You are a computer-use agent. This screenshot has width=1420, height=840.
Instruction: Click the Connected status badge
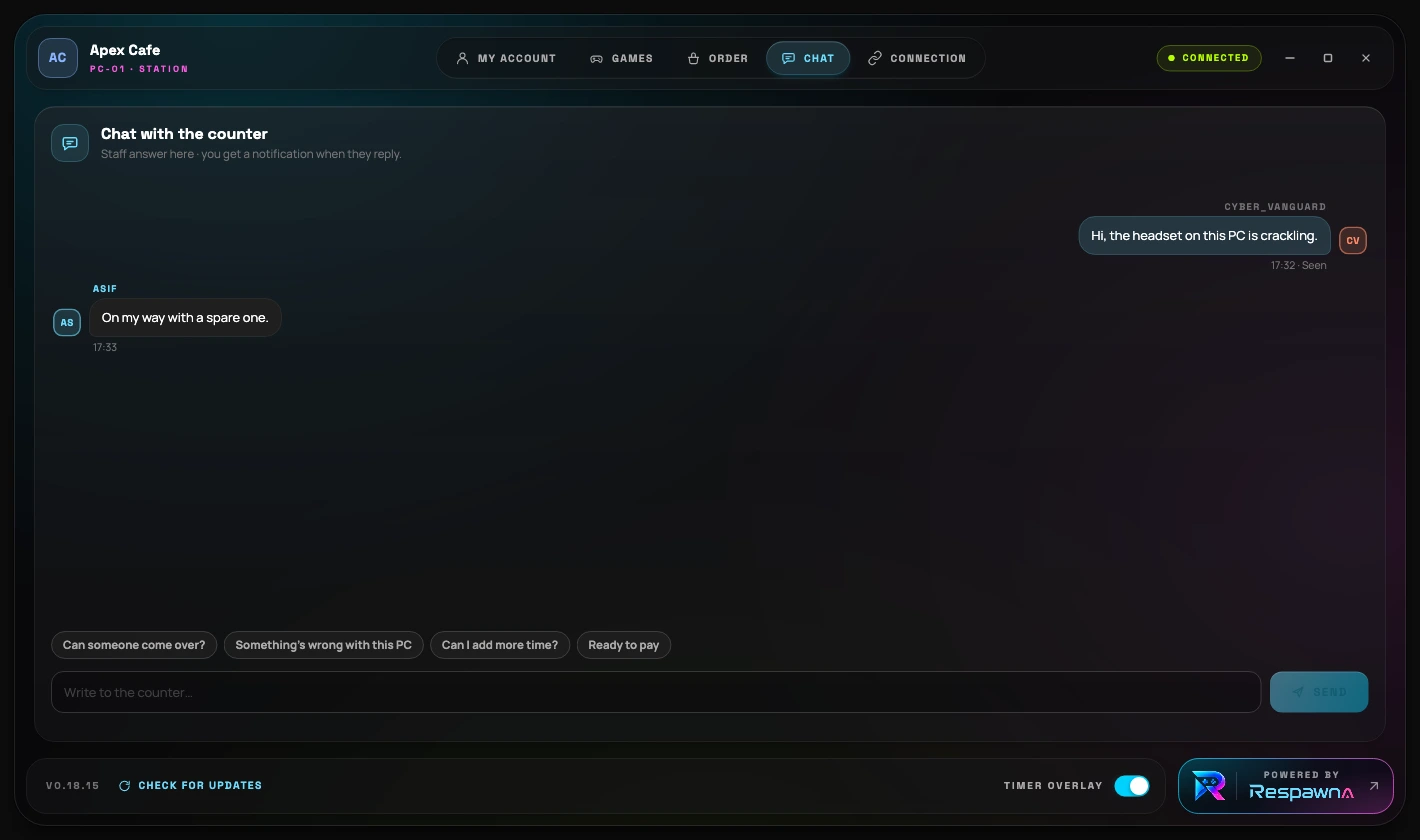[x=1209, y=58]
